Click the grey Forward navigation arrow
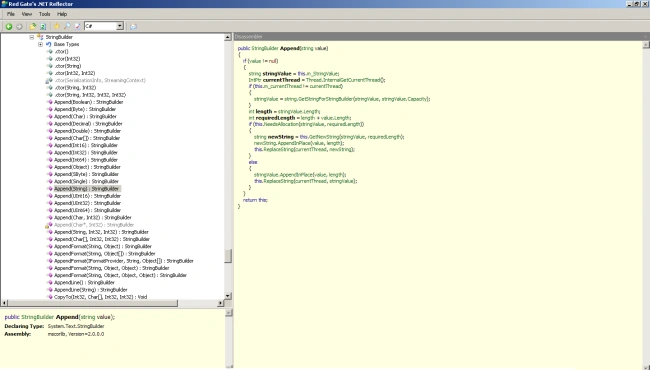The width and height of the screenshot is (650, 370). coord(19,27)
